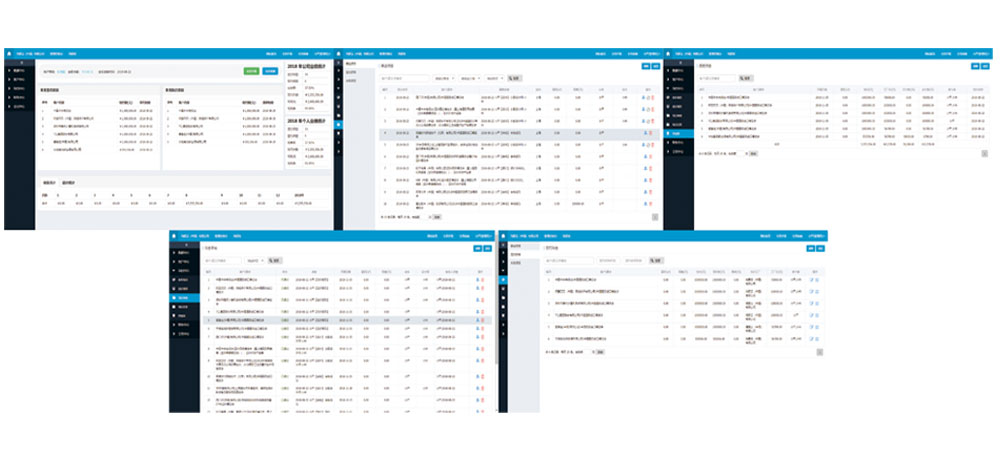Click the green button on the dashboard filter bar

[251, 71]
